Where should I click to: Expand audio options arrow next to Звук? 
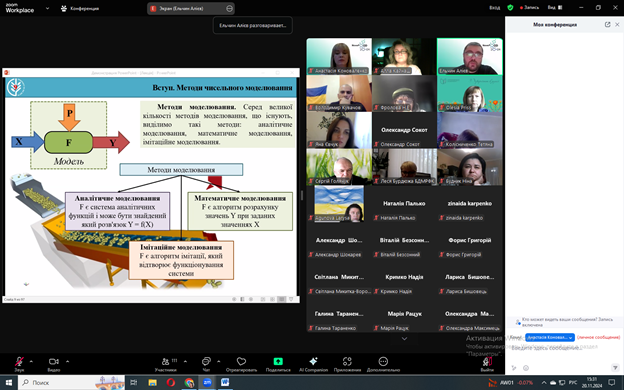[x=31, y=361]
